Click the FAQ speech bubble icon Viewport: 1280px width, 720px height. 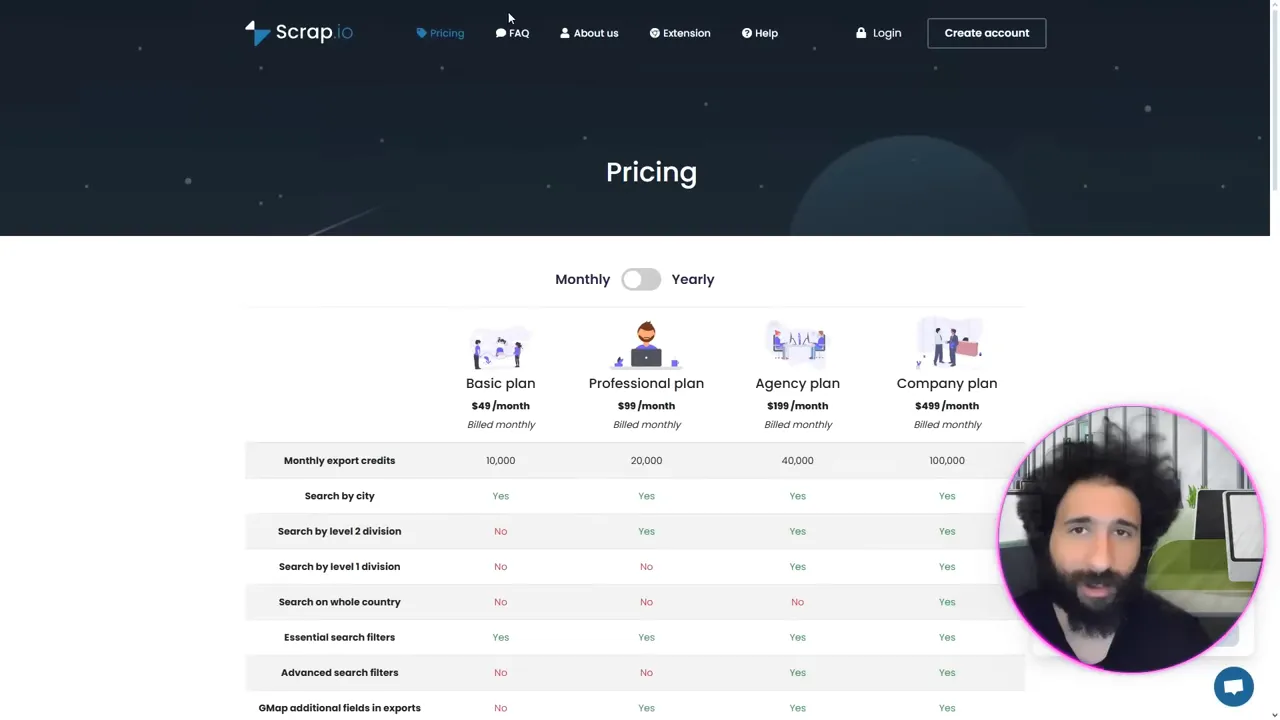click(501, 33)
